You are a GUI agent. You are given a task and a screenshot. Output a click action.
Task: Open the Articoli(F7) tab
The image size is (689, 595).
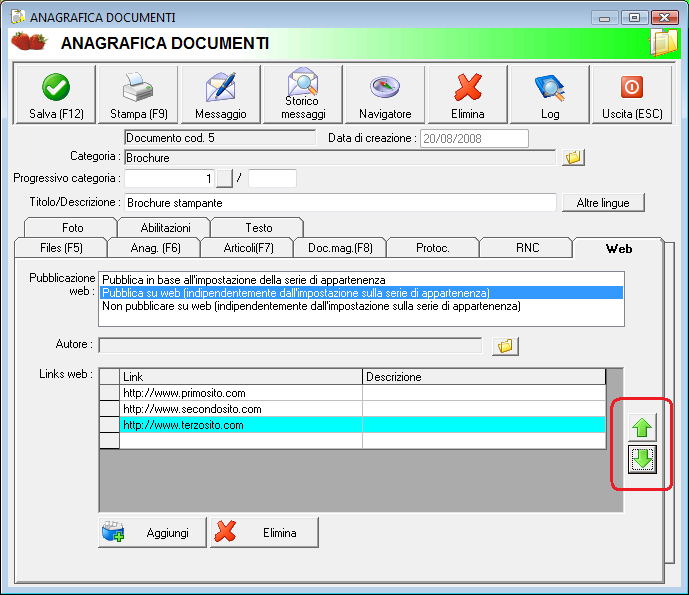coord(248,248)
